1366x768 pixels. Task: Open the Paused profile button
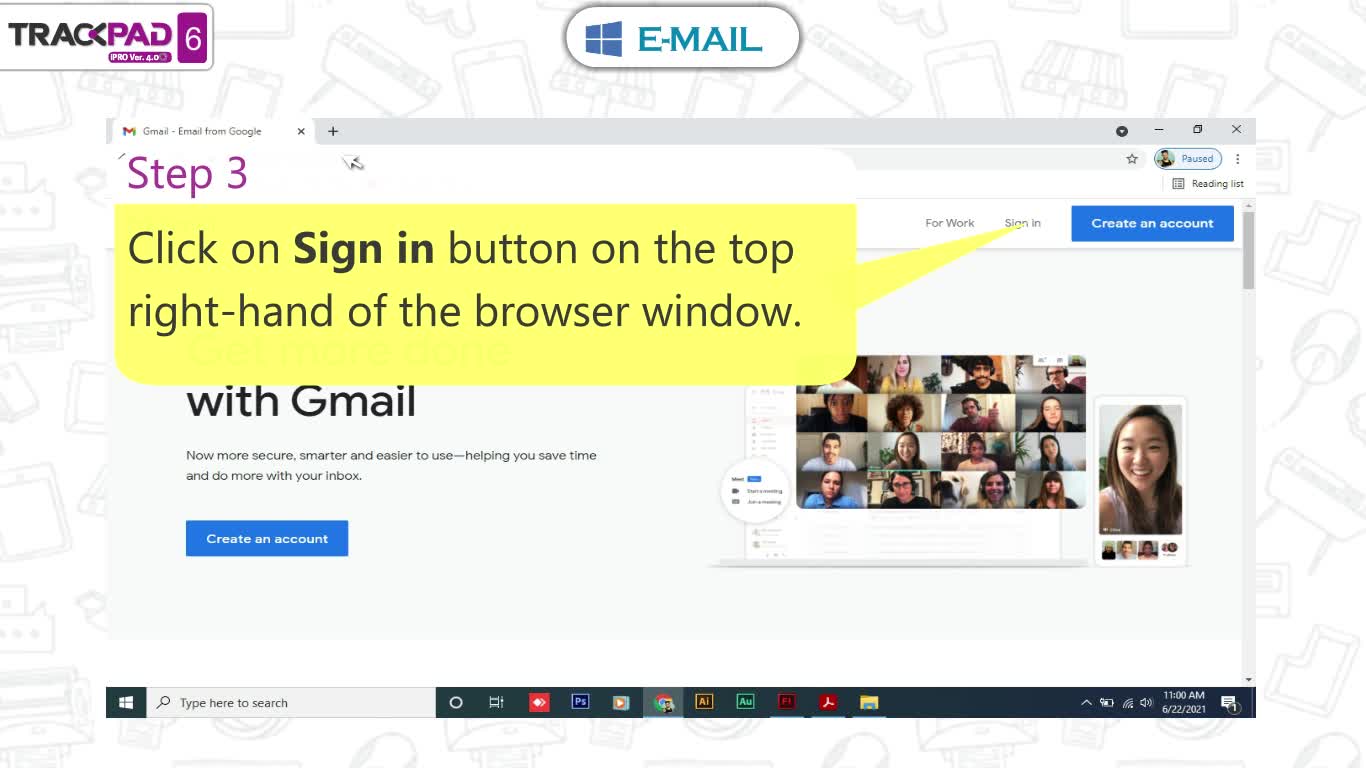1187,158
